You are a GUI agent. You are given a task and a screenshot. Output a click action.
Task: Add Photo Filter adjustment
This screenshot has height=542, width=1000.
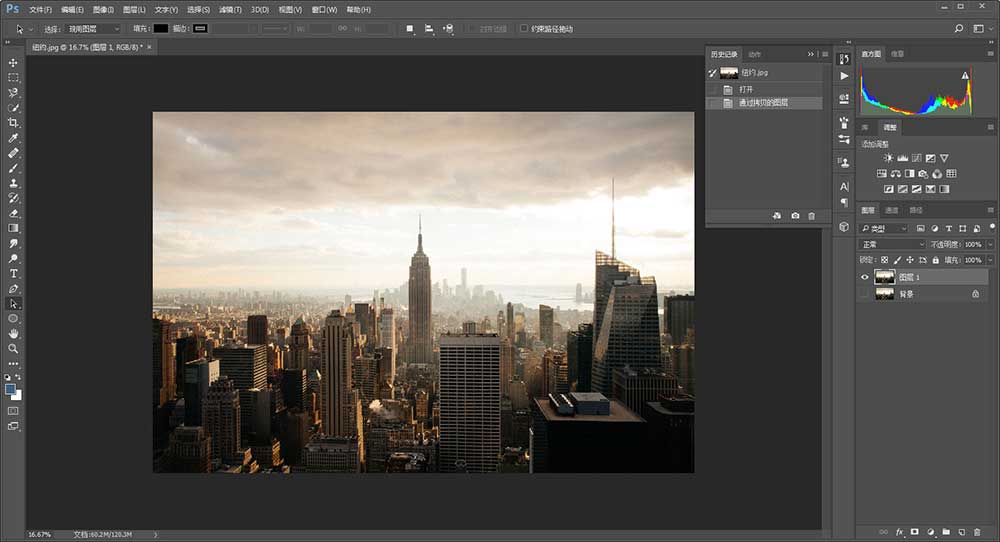[x=923, y=173]
